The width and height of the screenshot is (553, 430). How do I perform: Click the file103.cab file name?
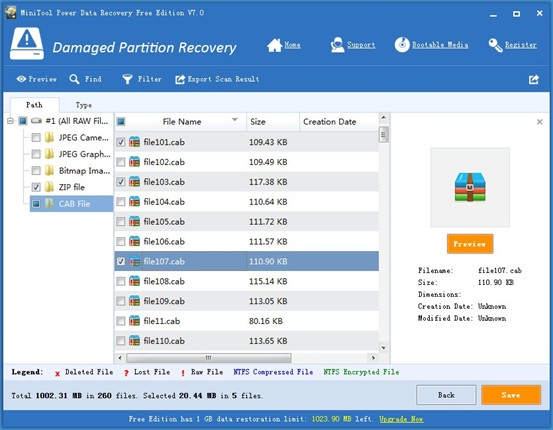pos(164,182)
